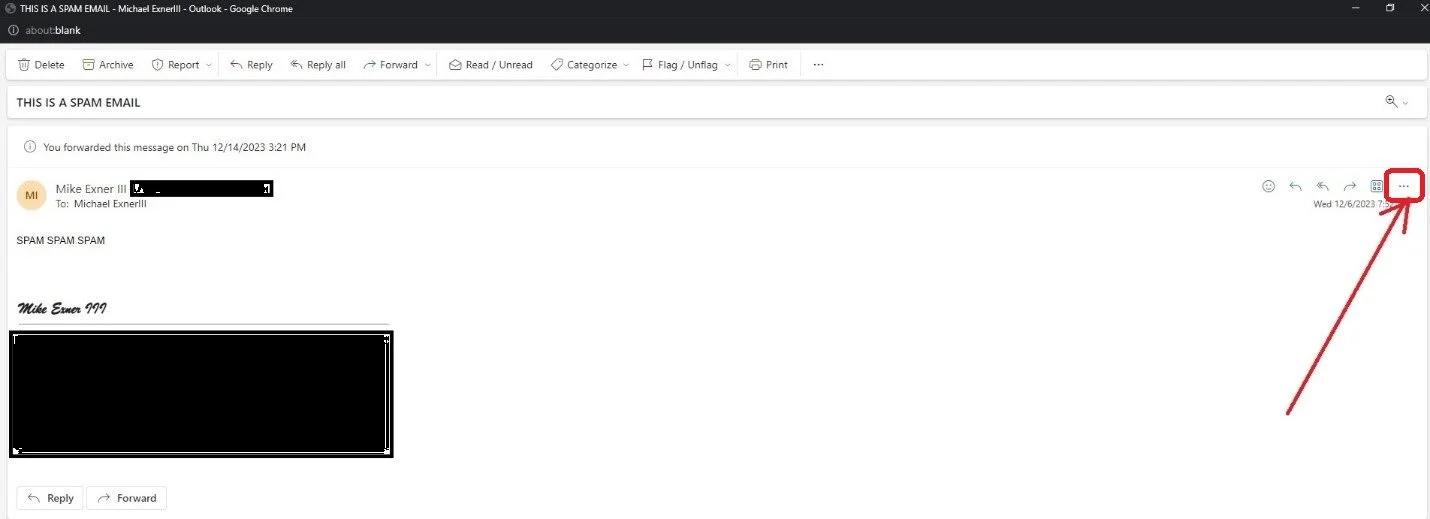Click Reply all in the top toolbar
The image size is (1430, 519).
318,65
